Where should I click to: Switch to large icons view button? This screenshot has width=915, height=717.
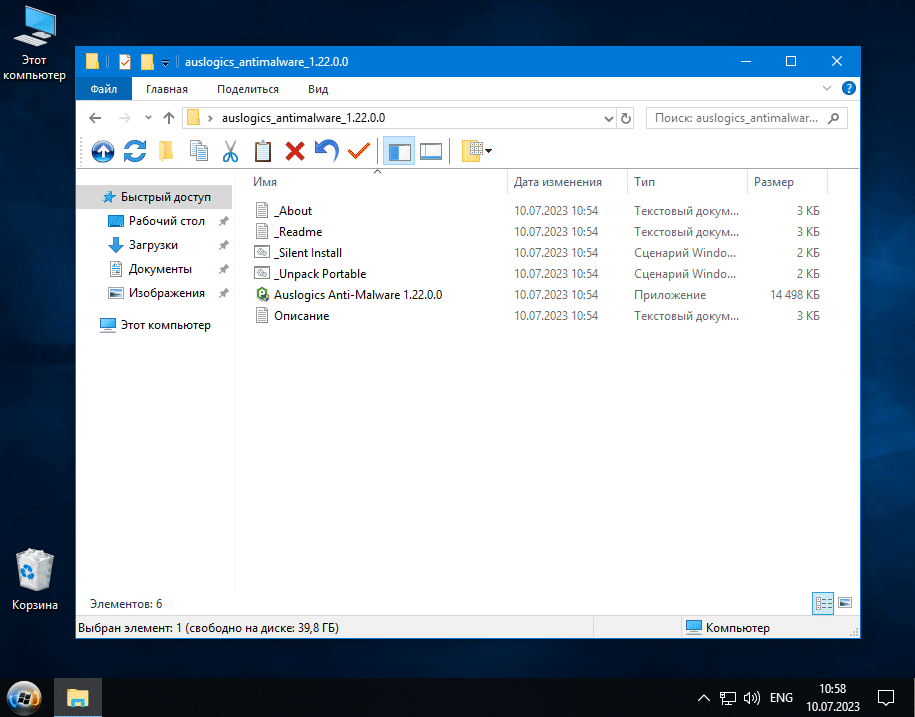coord(845,603)
